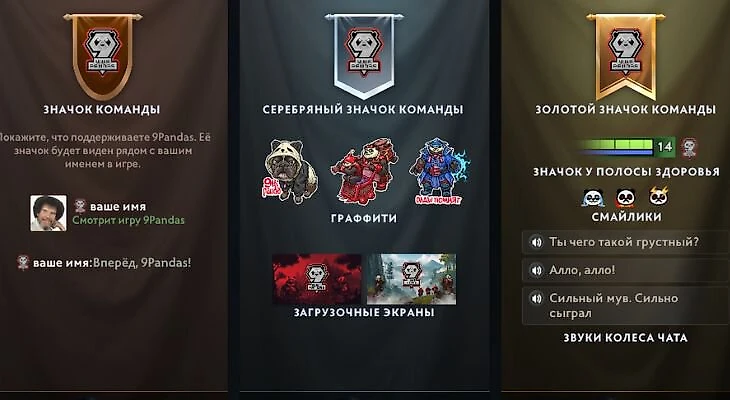Play sound icon for 'Алло, алло!'
The height and width of the screenshot is (400, 730).
[x=537, y=270]
